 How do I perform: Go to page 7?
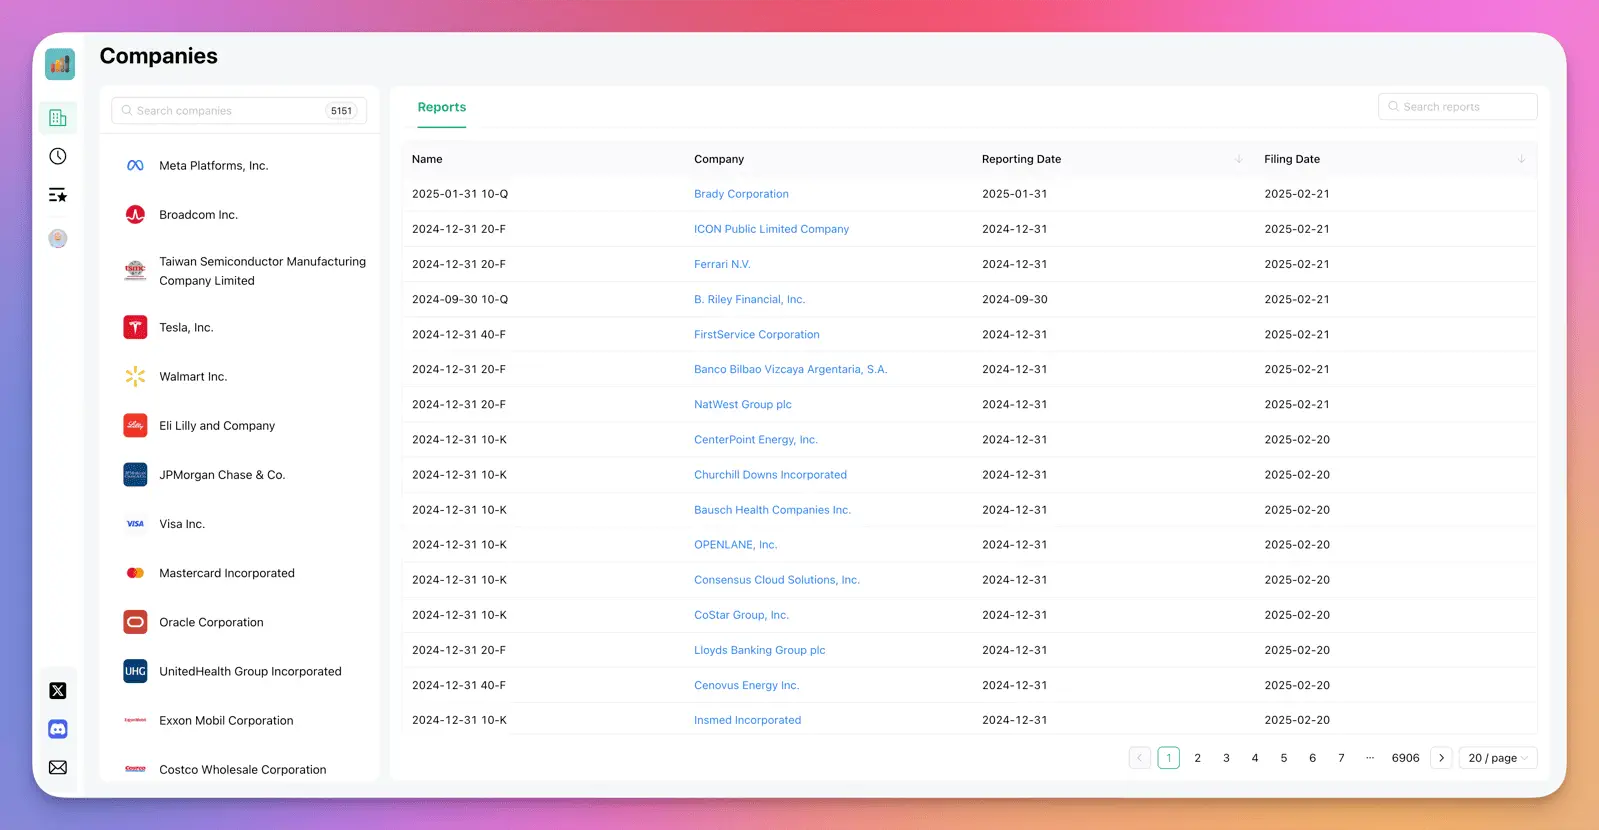1341,758
